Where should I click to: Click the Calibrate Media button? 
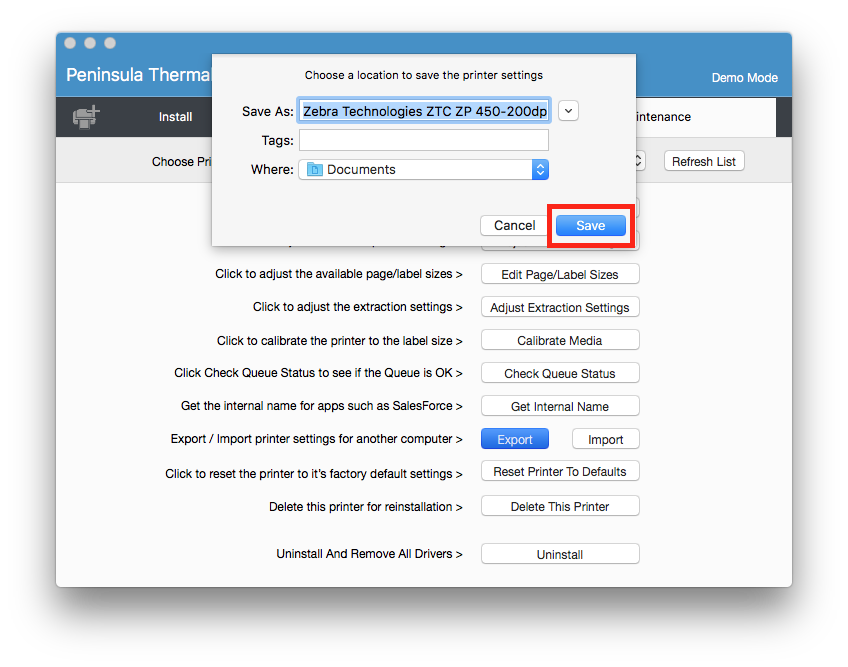pyautogui.click(x=560, y=340)
